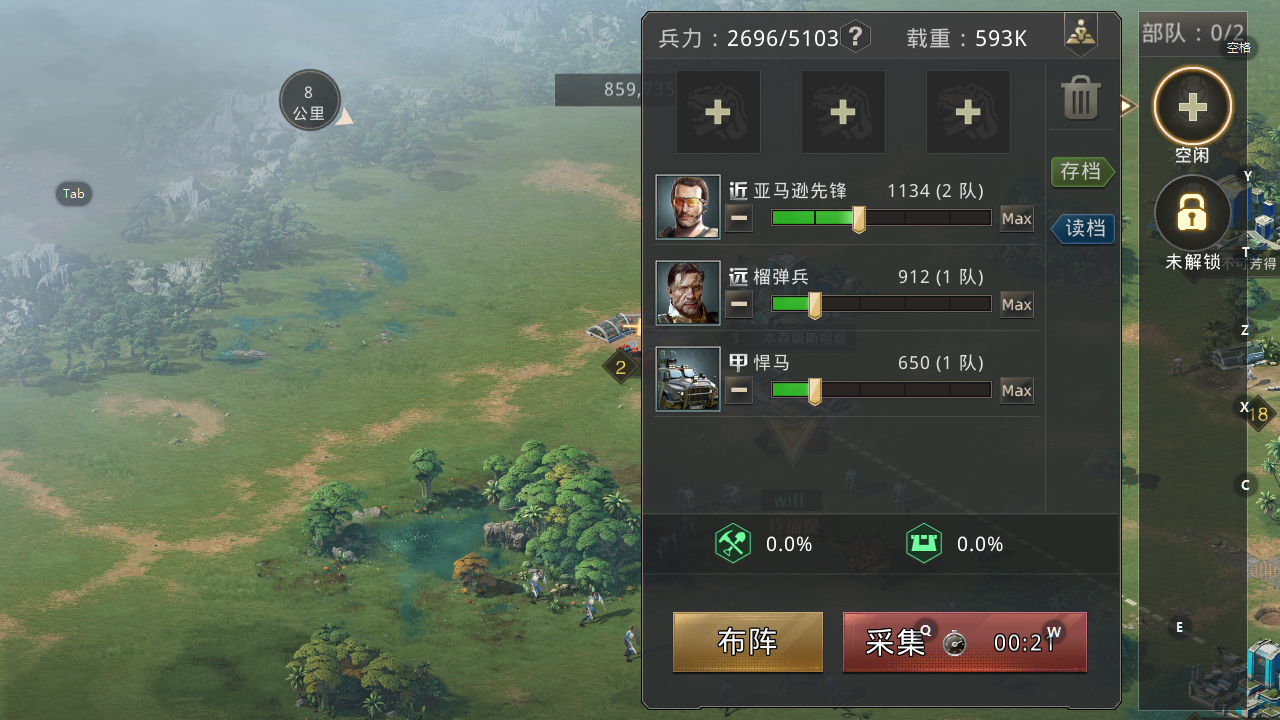Viewport: 1280px width, 720px height.
Task: Click the 读档 load formation tab
Action: pyautogui.click(x=1083, y=228)
